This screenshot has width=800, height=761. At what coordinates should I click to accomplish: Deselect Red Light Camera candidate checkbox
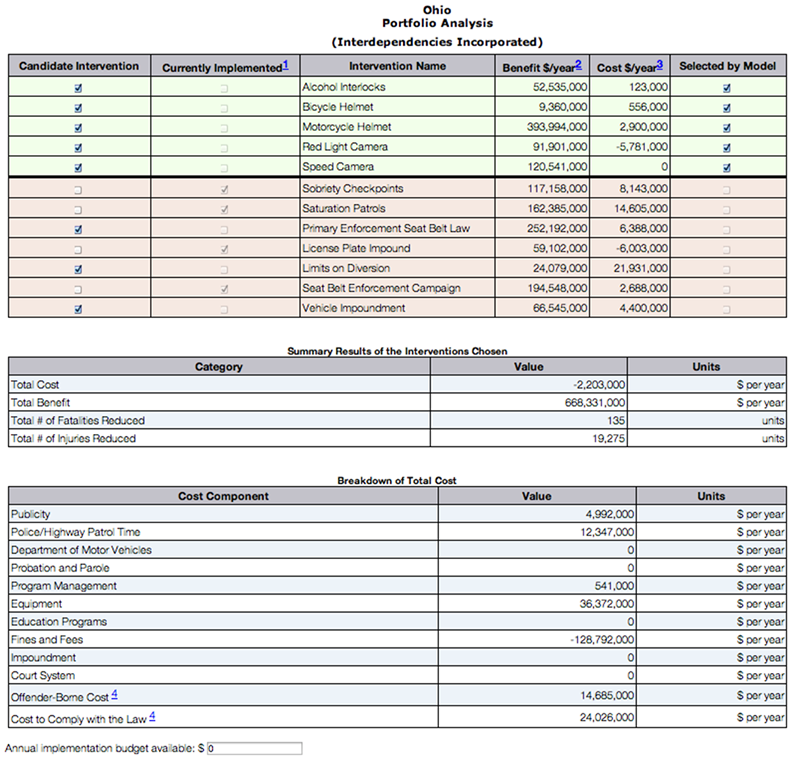click(78, 148)
